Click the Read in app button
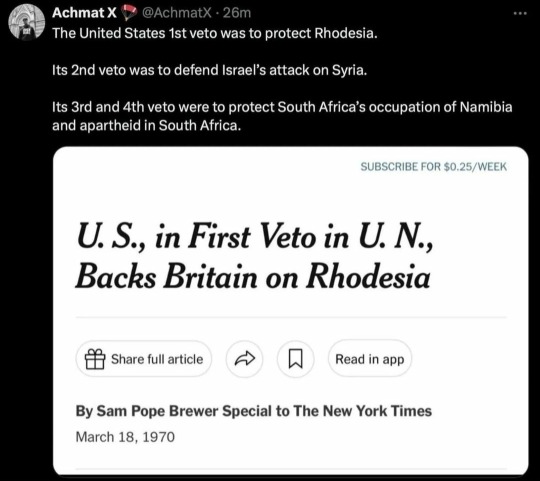This screenshot has height=481, width=540. [370, 359]
